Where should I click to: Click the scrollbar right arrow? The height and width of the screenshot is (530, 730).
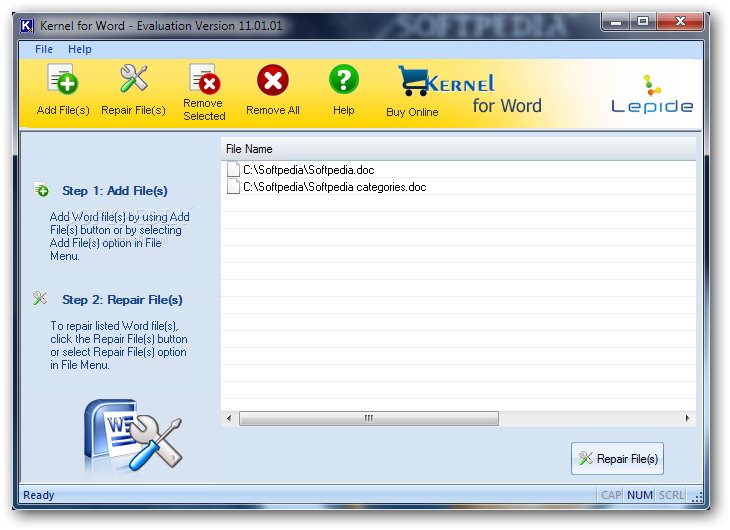tap(688, 418)
